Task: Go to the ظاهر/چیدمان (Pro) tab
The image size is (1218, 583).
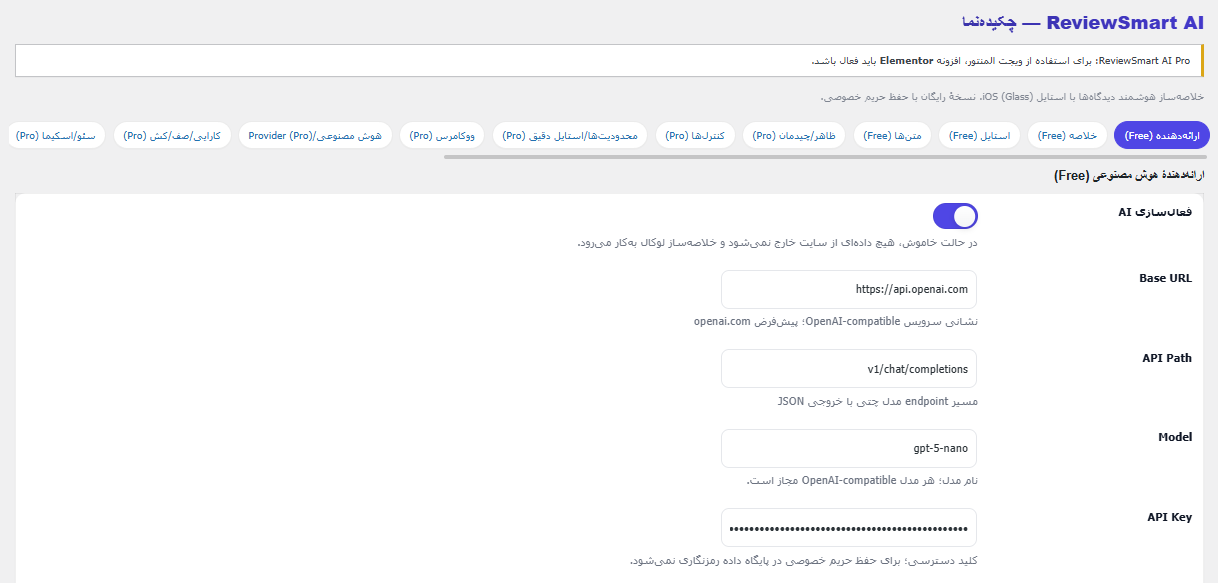Action: click(x=794, y=135)
